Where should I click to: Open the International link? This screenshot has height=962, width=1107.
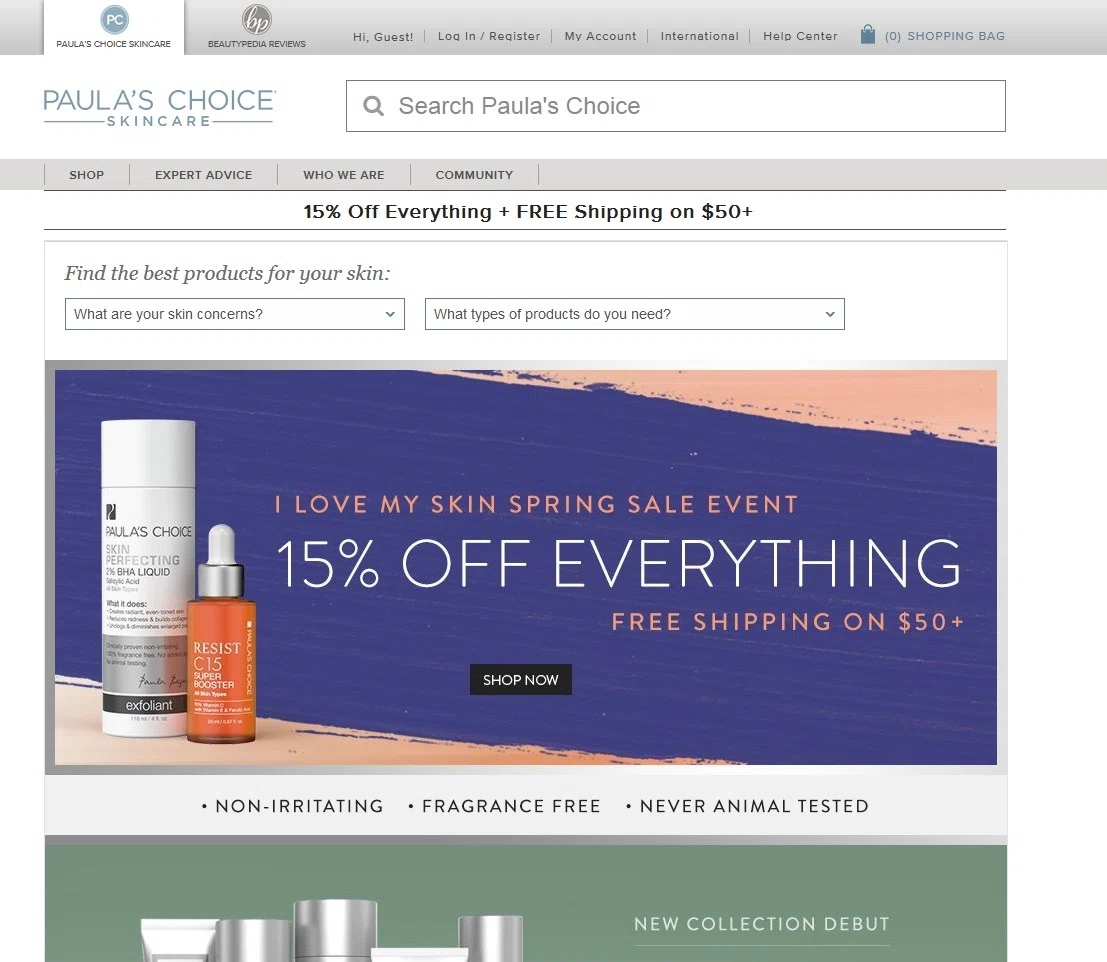pyautogui.click(x=699, y=36)
